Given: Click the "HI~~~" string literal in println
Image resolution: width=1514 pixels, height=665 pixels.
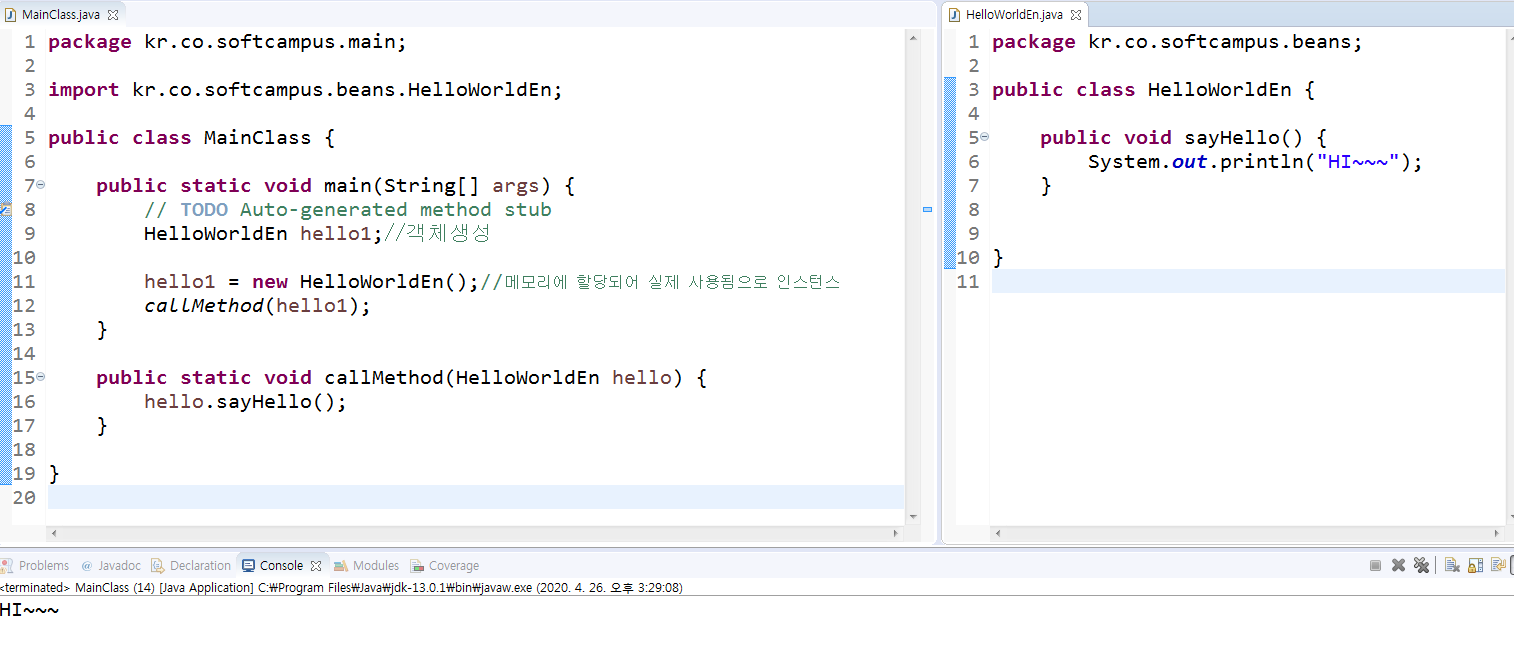Looking at the screenshot, I should [x=1358, y=162].
